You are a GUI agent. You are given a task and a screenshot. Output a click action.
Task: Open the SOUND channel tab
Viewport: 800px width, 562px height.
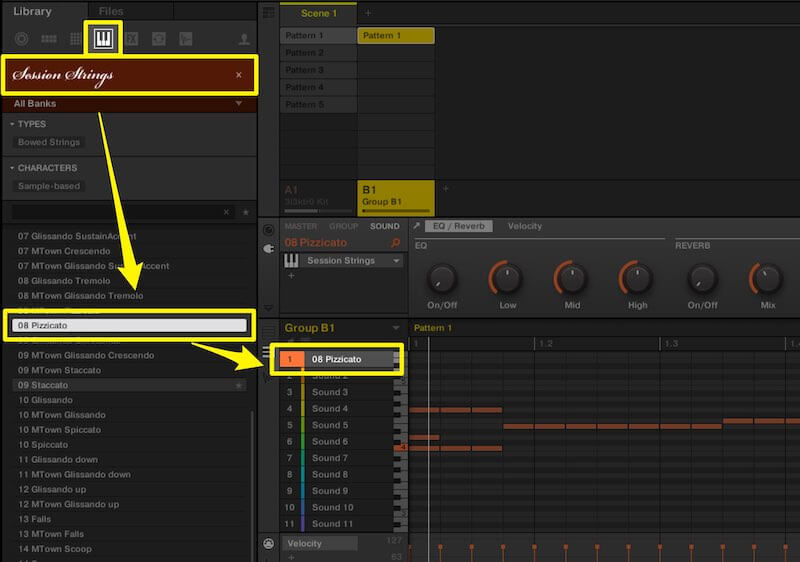(385, 226)
